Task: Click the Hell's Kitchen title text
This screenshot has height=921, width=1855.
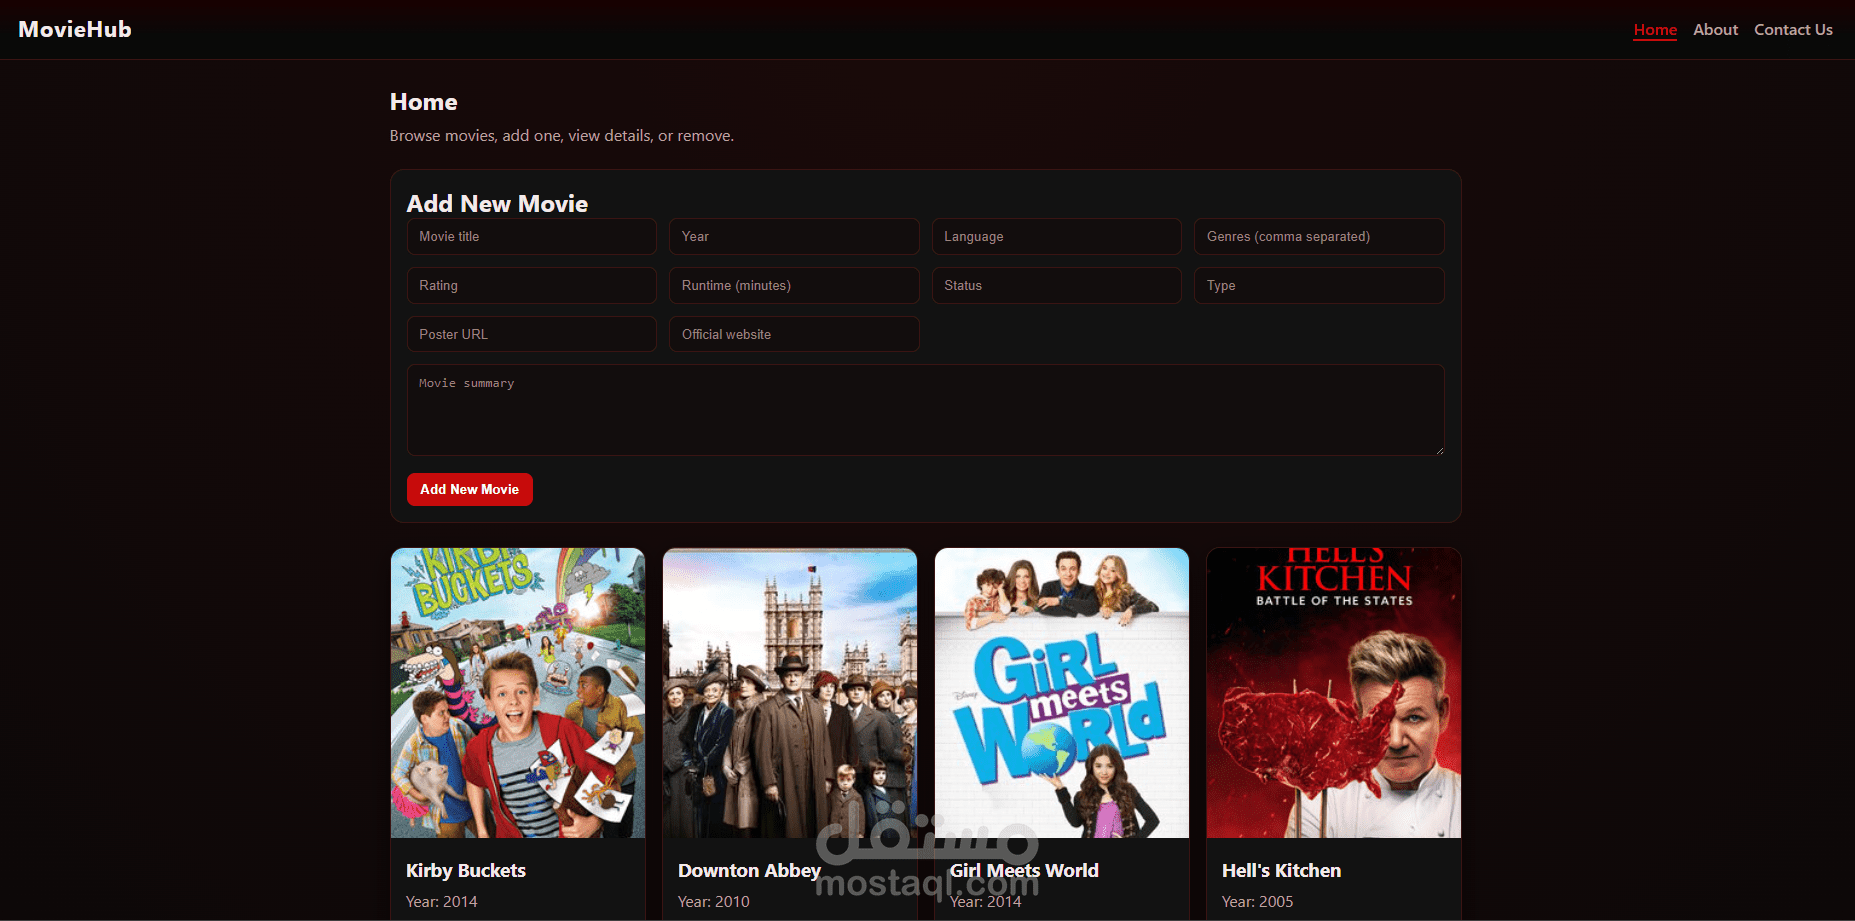Action: click(1281, 871)
